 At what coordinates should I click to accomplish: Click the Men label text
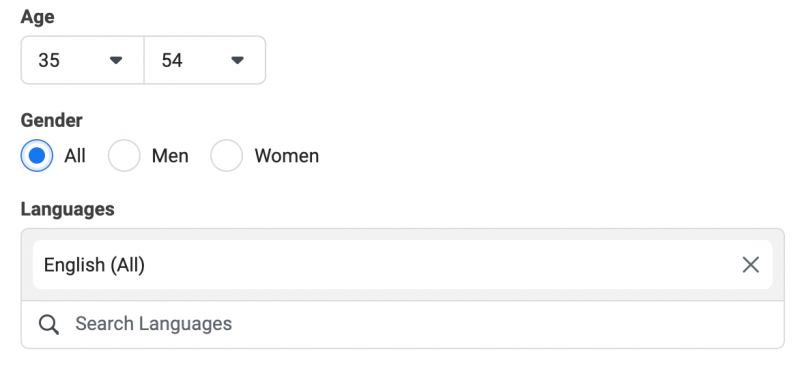click(x=170, y=156)
